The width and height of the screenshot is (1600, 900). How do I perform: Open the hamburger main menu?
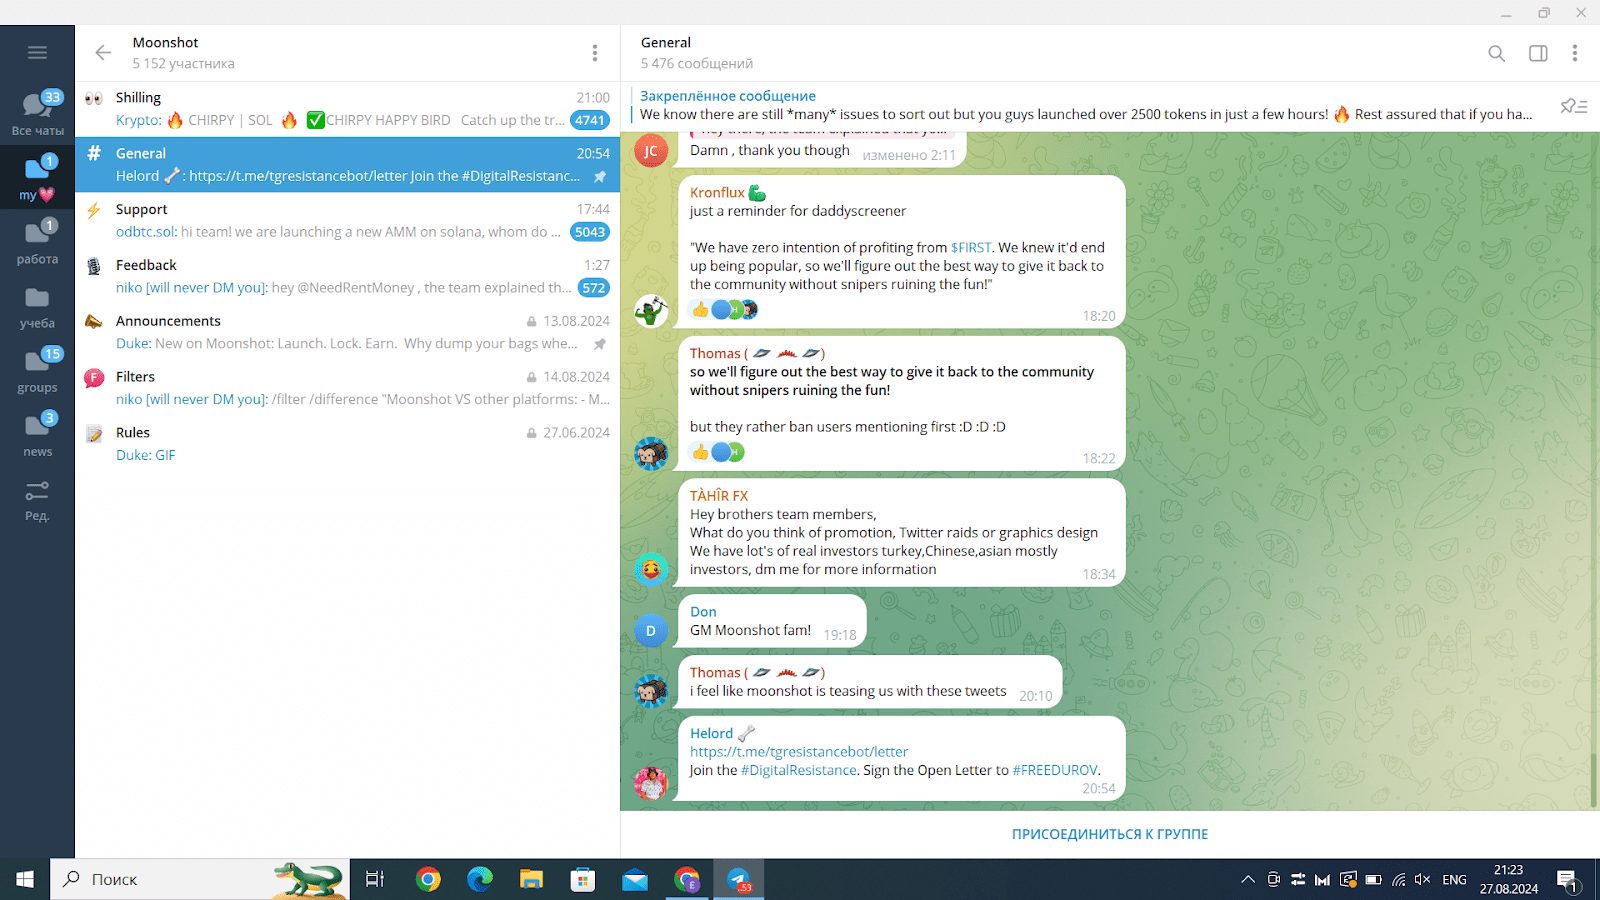[37, 52]
